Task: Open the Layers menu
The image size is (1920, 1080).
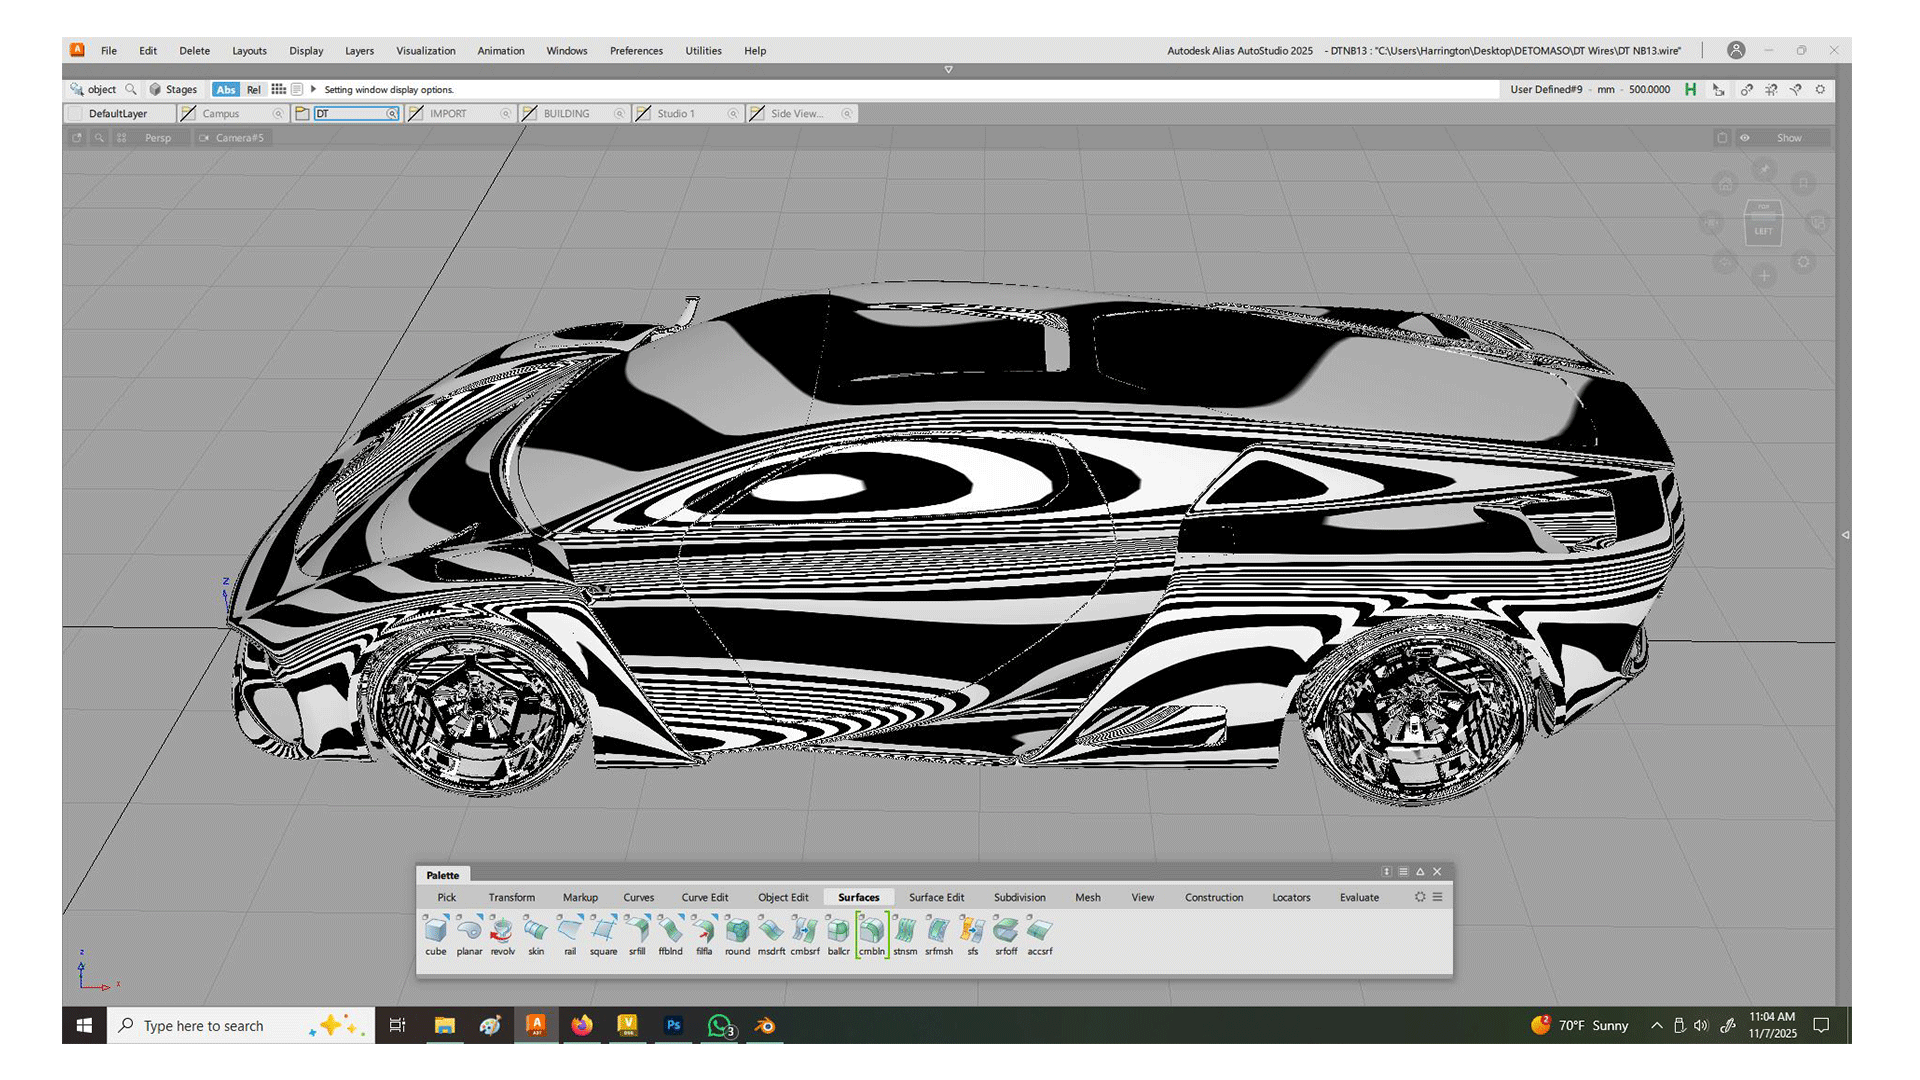Action: [x=359, y=51]
